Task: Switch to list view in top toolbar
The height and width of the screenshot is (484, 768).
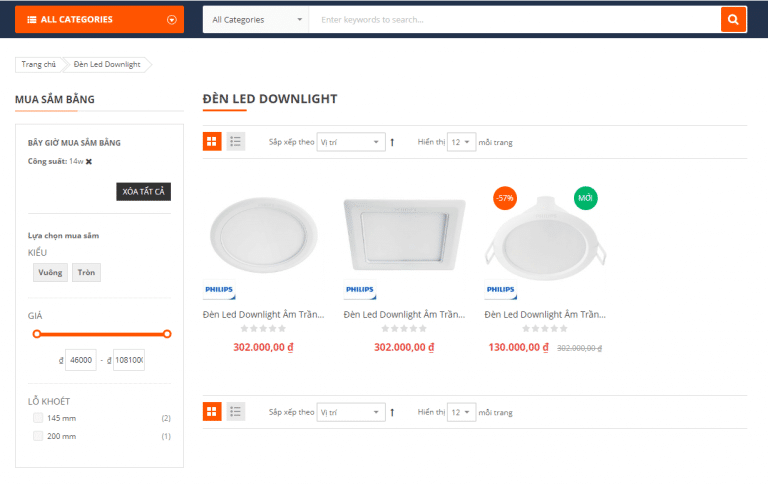Action: 236,142
